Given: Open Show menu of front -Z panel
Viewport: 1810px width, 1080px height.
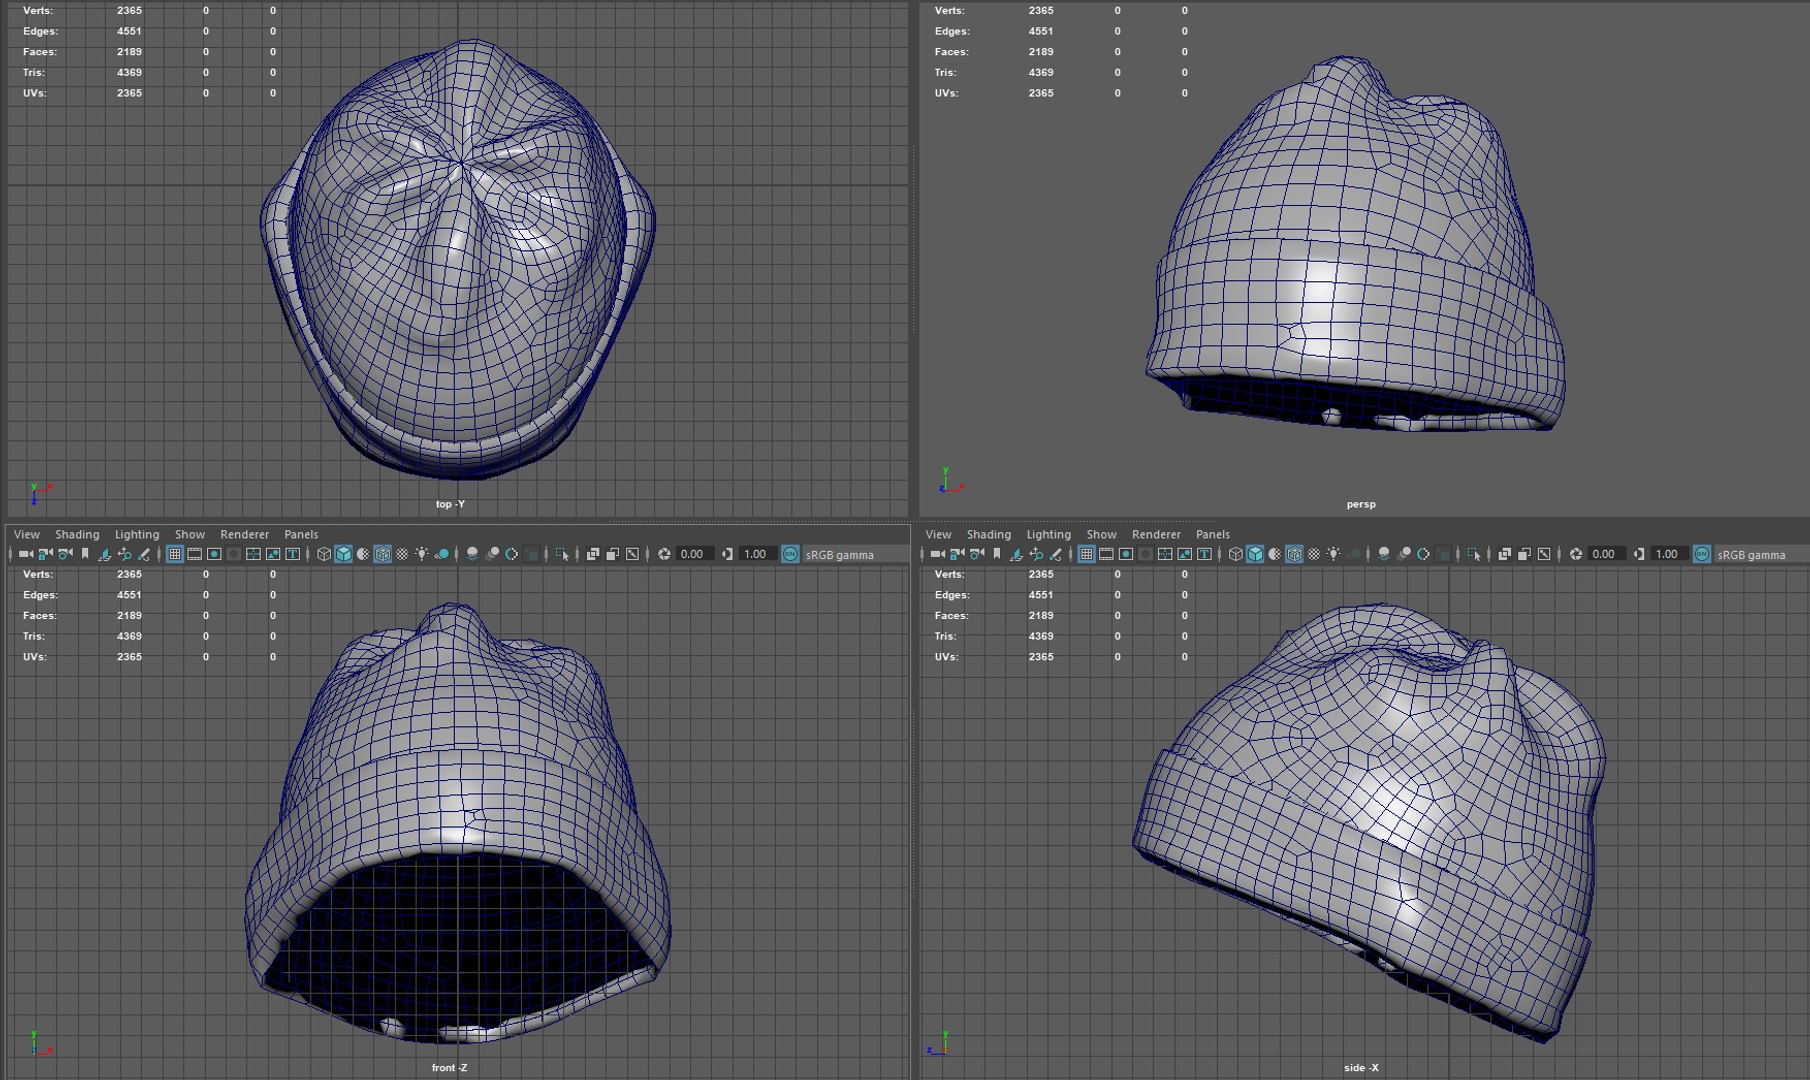Looking at the screenshot, I should pos(190,534).
